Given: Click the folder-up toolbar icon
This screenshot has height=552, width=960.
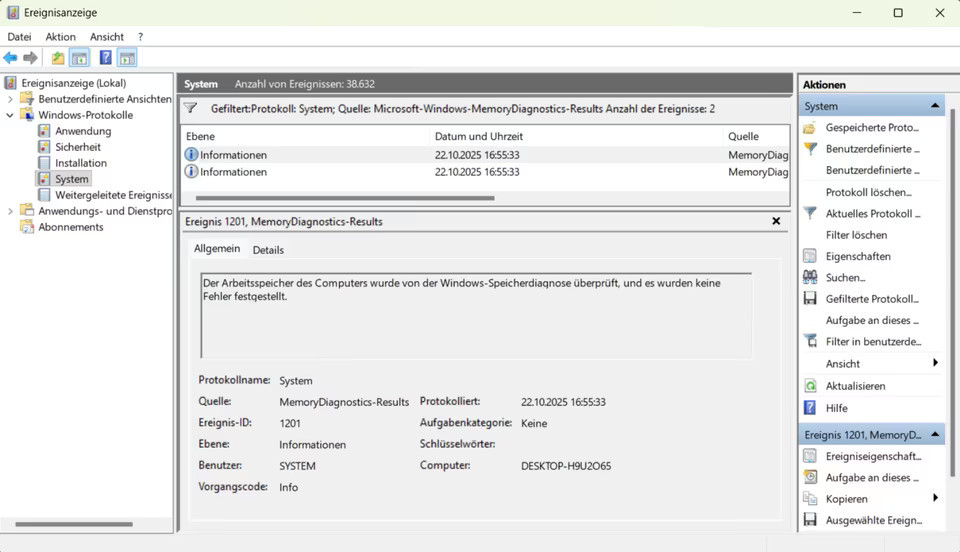Looking at the screenshot, I should tap(58, 58).
